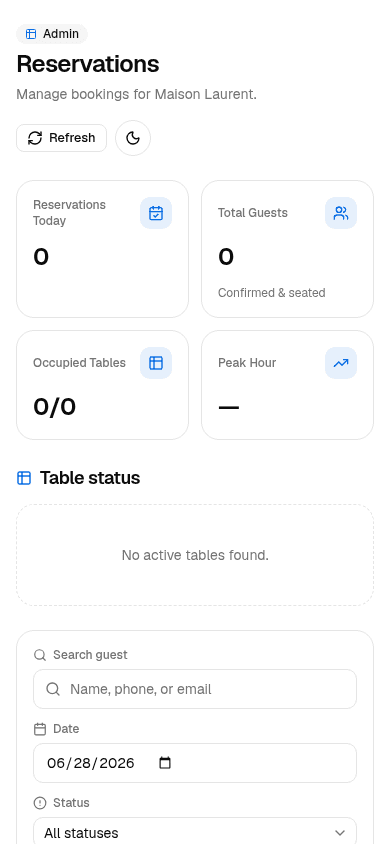Click the Admin badge table icon
Screen dimensions: 390x844
pos(31,34)
